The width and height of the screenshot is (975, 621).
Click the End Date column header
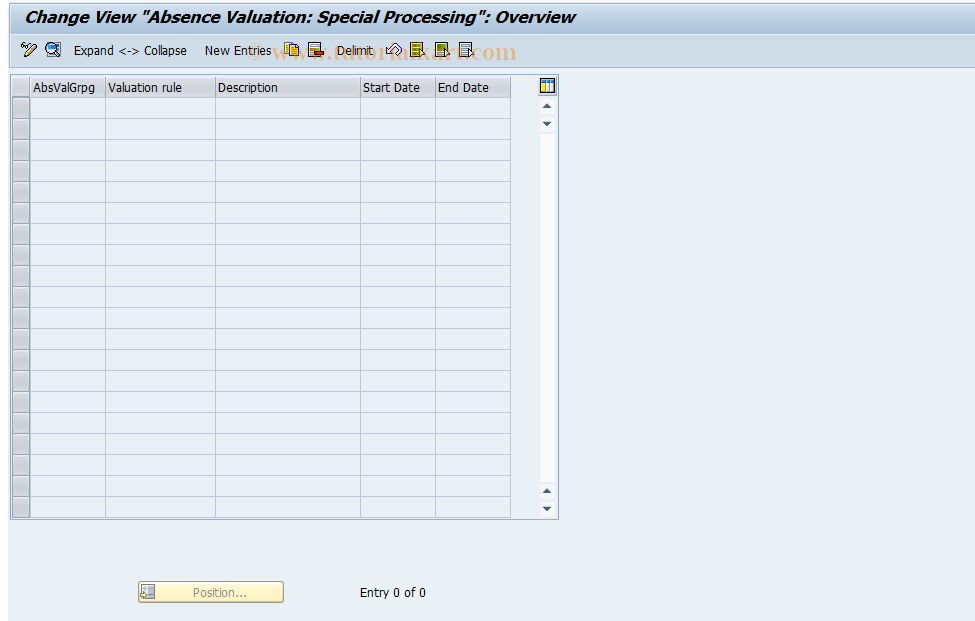pyautogui.click(x=473, y=88)
